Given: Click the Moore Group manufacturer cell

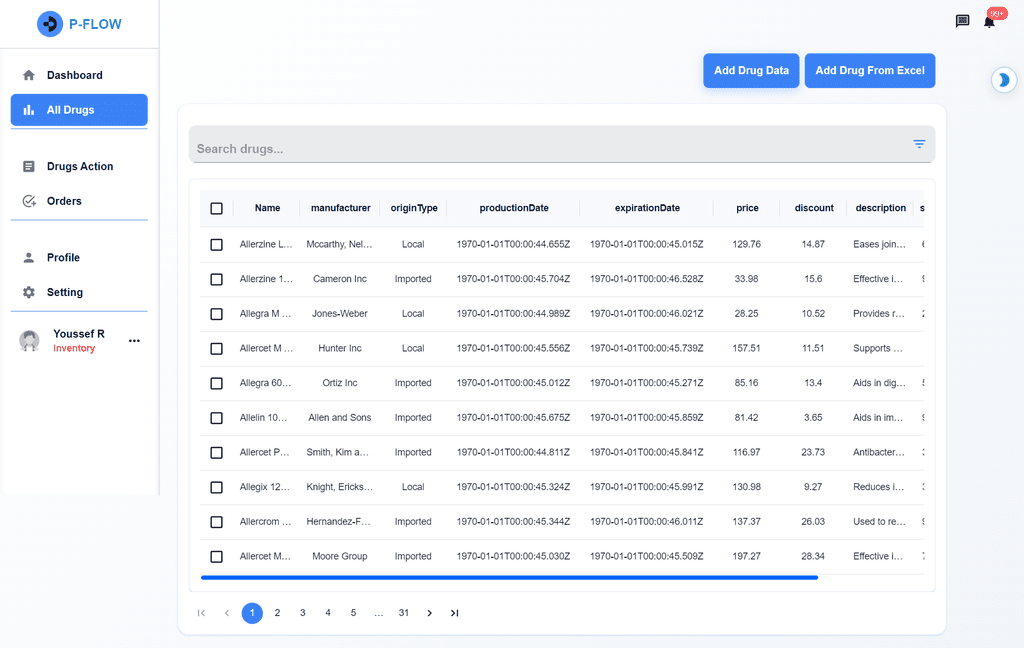Looking at the screenshot, I should (x=340, y=556).
